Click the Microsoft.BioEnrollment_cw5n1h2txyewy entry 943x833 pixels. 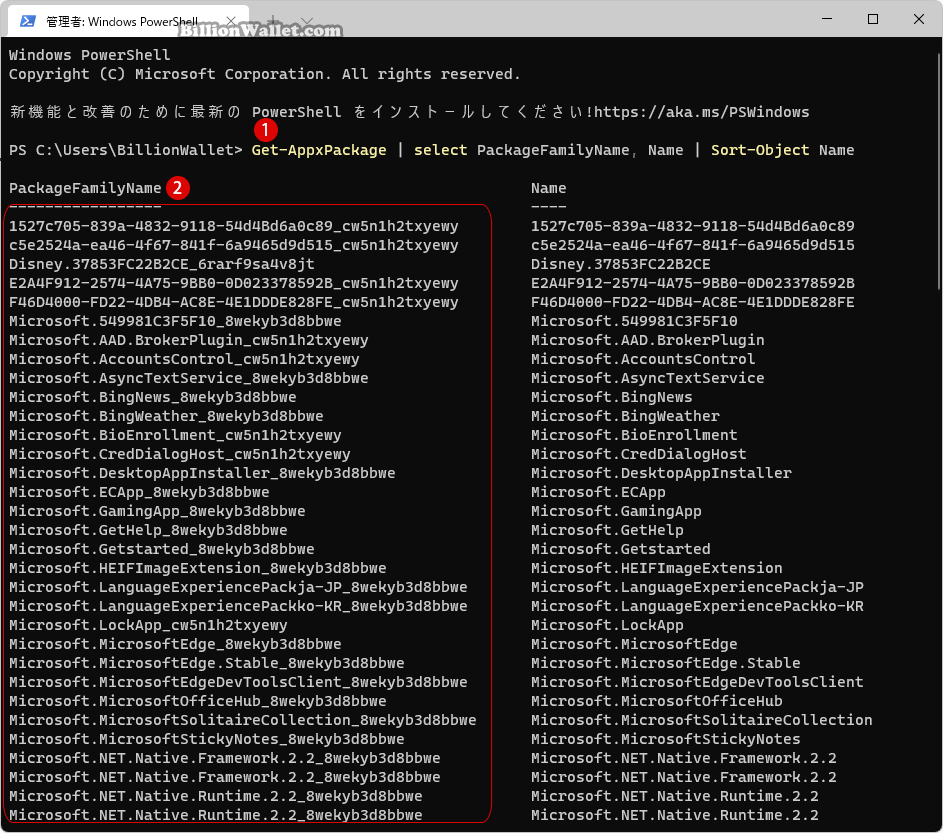click(175, 435)
